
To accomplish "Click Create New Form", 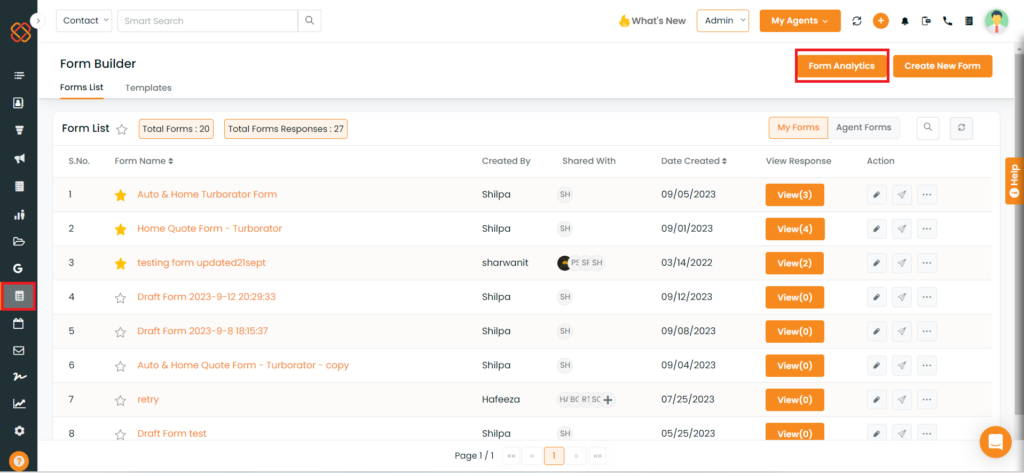I will 942,66.
